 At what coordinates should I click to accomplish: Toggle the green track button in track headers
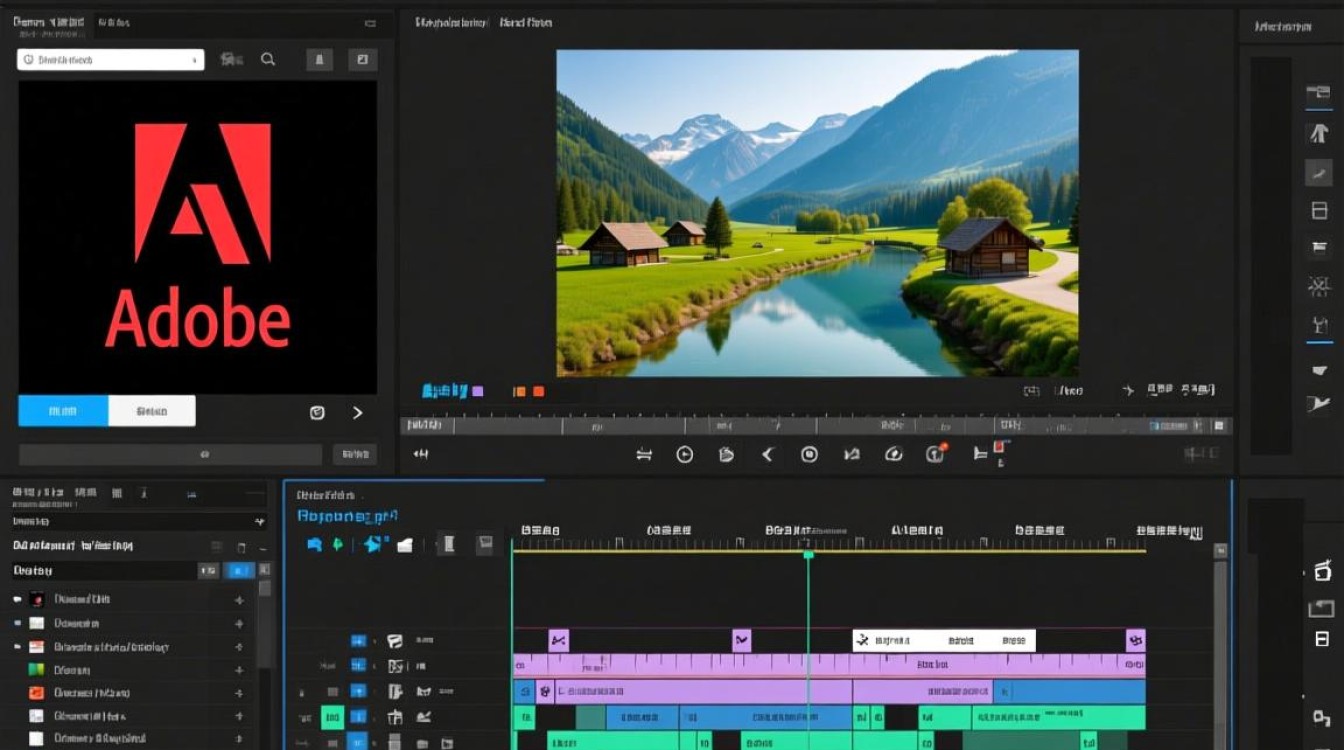[332, 717]
